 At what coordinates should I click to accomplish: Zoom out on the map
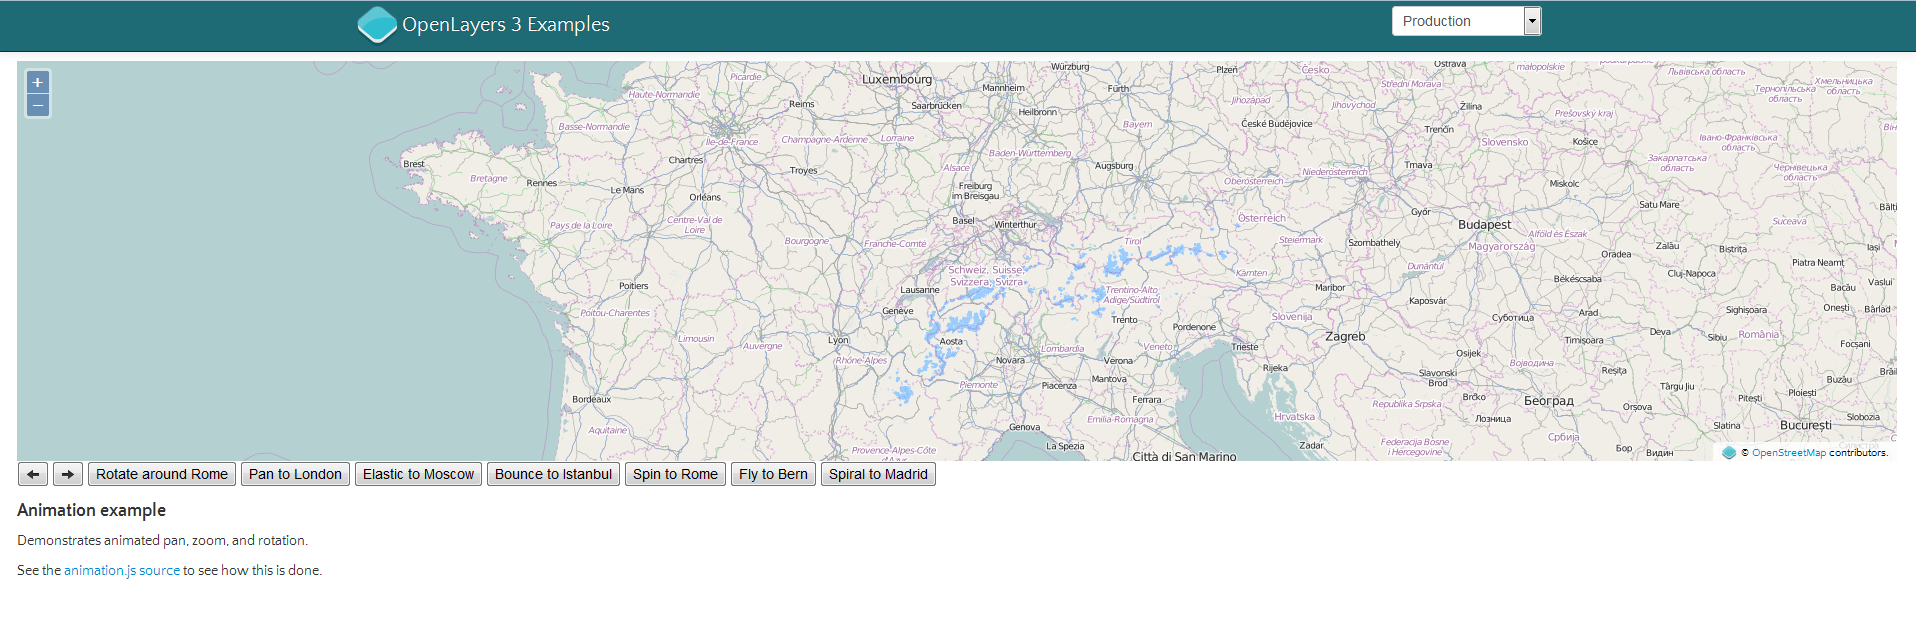click(x=38, y=105)
